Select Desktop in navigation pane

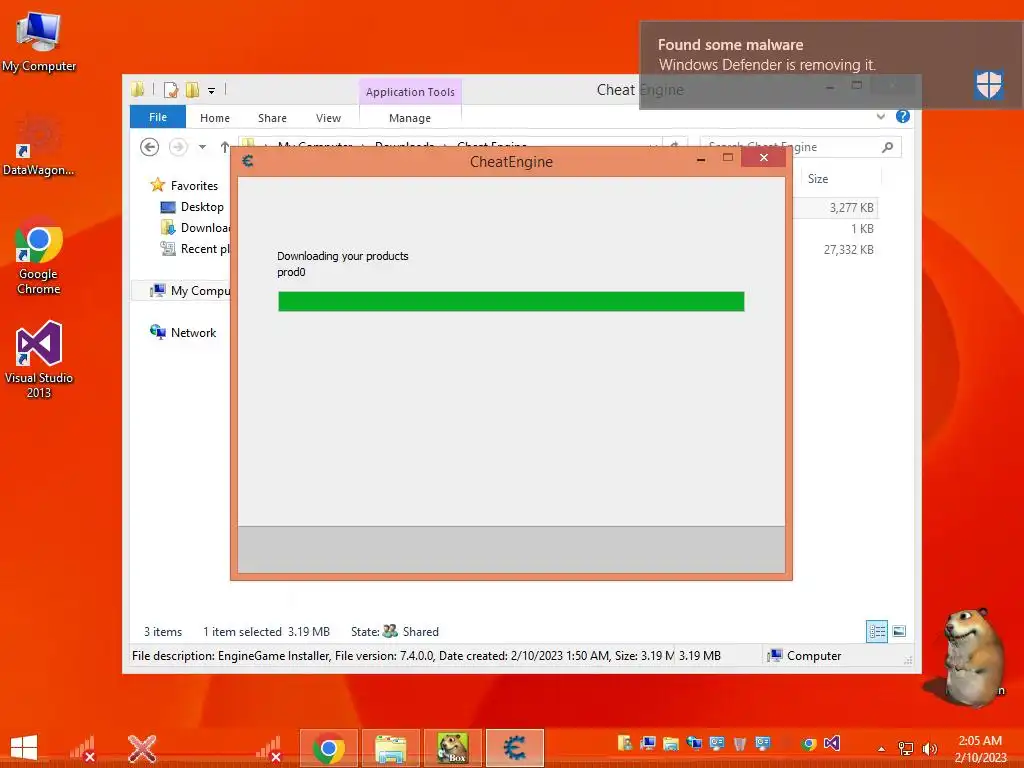[202, 206]
